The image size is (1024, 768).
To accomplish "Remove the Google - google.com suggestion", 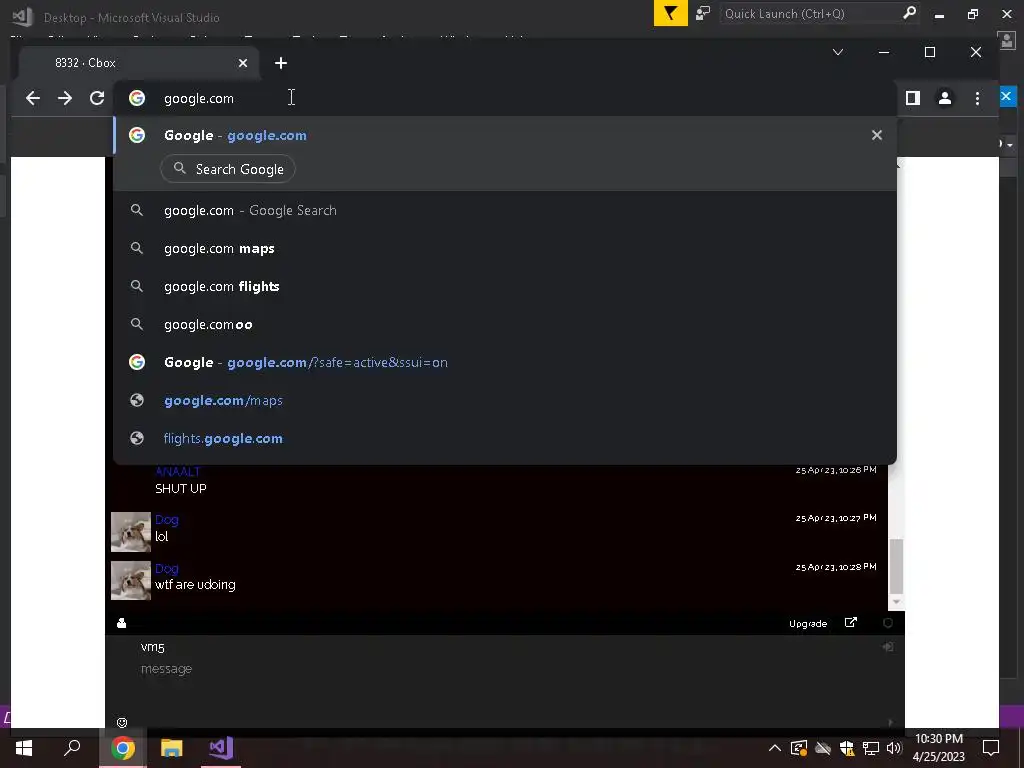I will pos(877,135).
